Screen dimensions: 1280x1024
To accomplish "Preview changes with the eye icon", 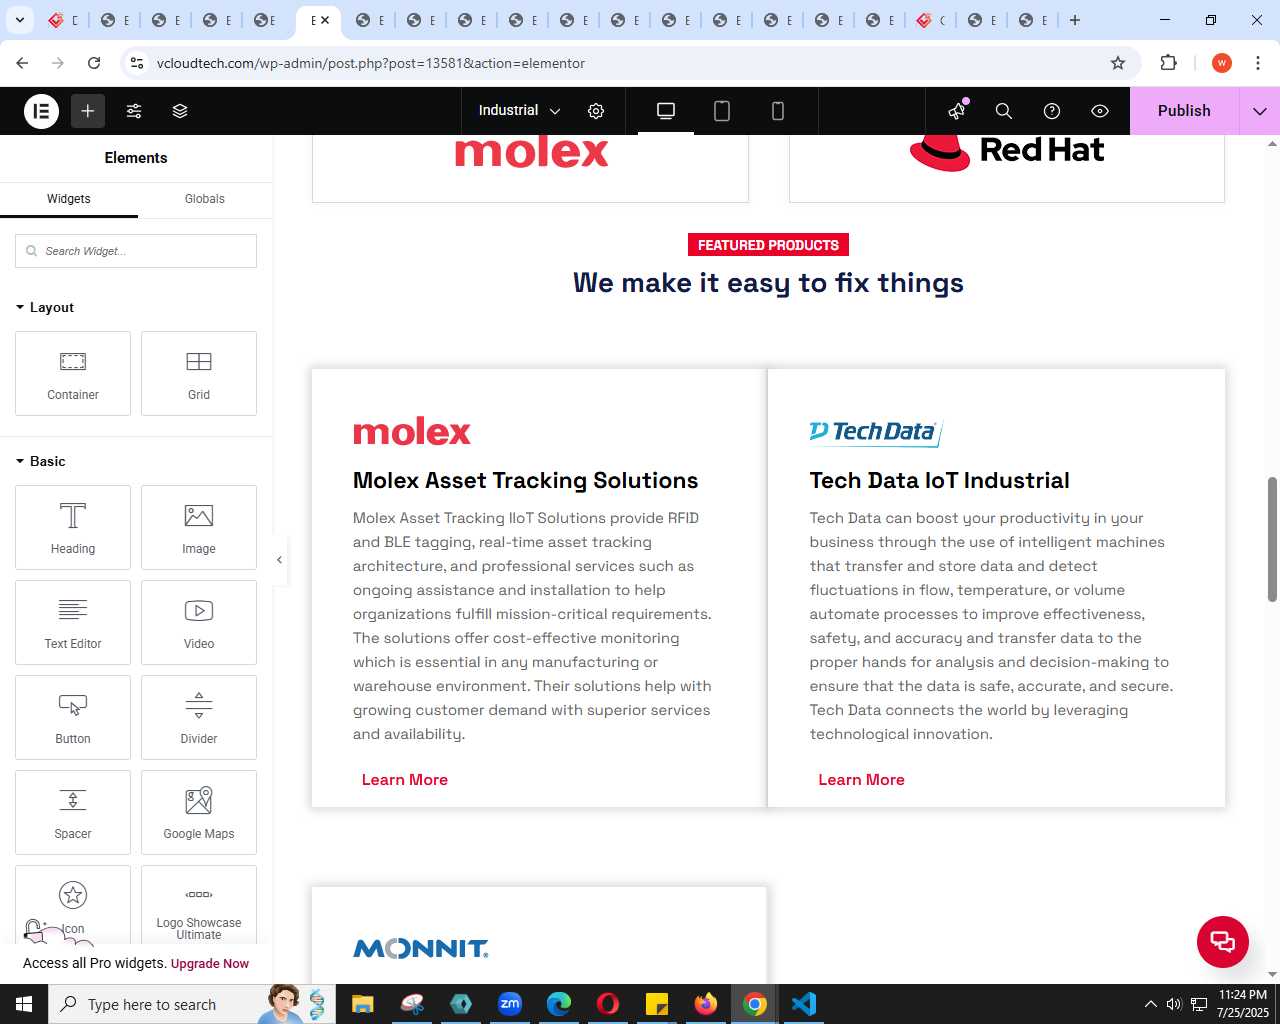I will (x=1100, y=111).
